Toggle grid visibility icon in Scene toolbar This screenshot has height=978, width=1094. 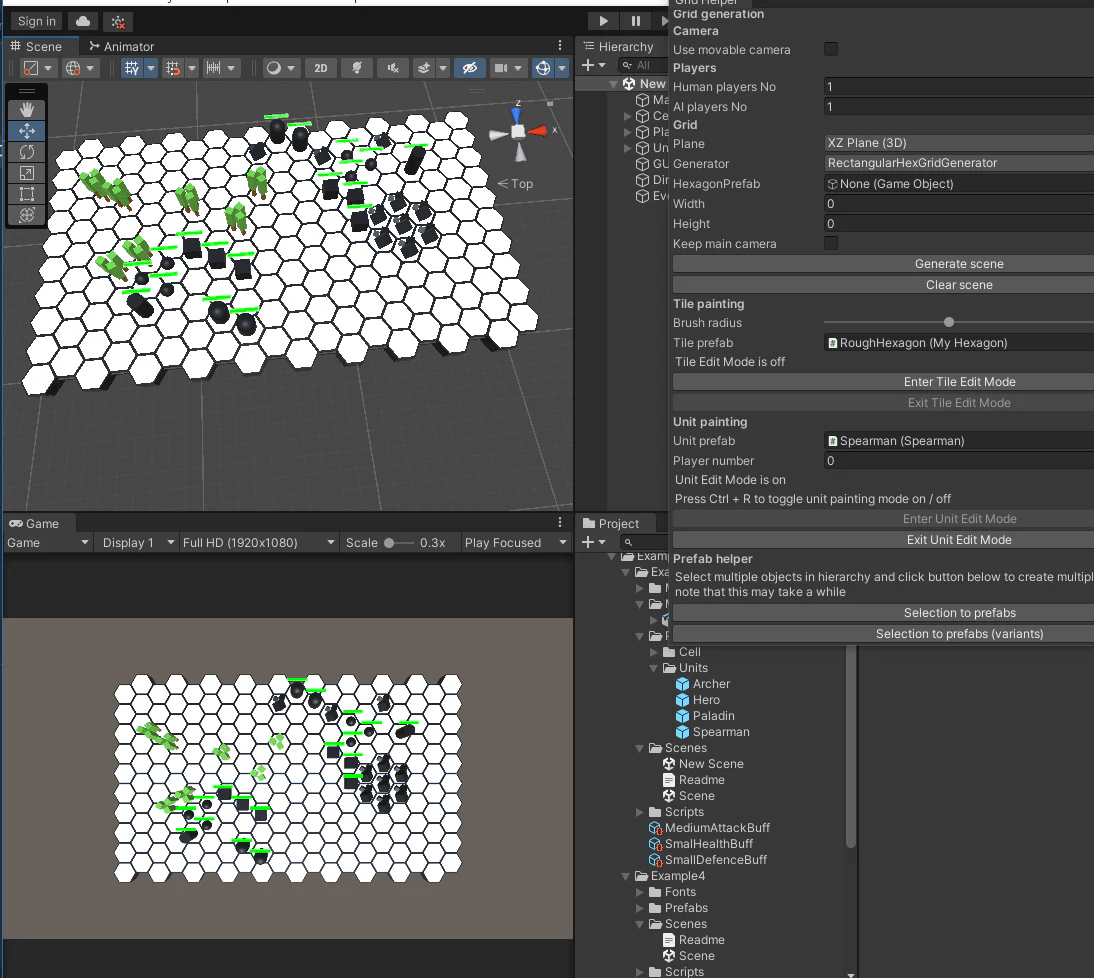pyautogui.click(x=131, y=68)
